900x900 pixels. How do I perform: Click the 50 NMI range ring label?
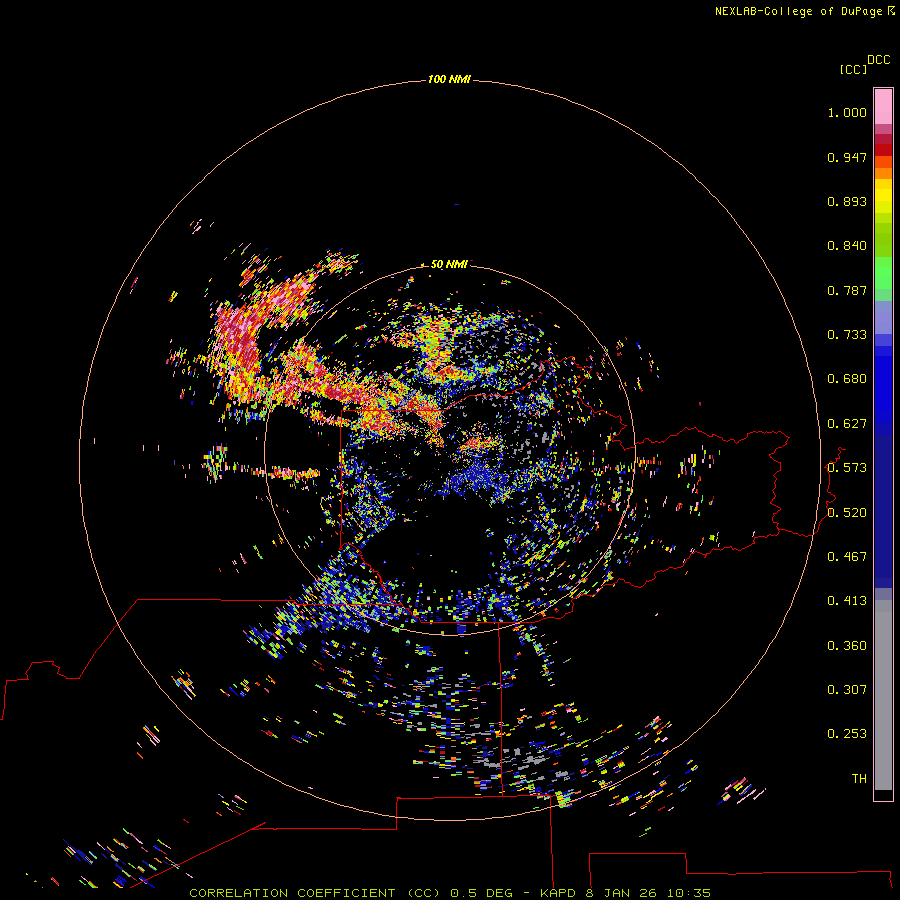449,264
